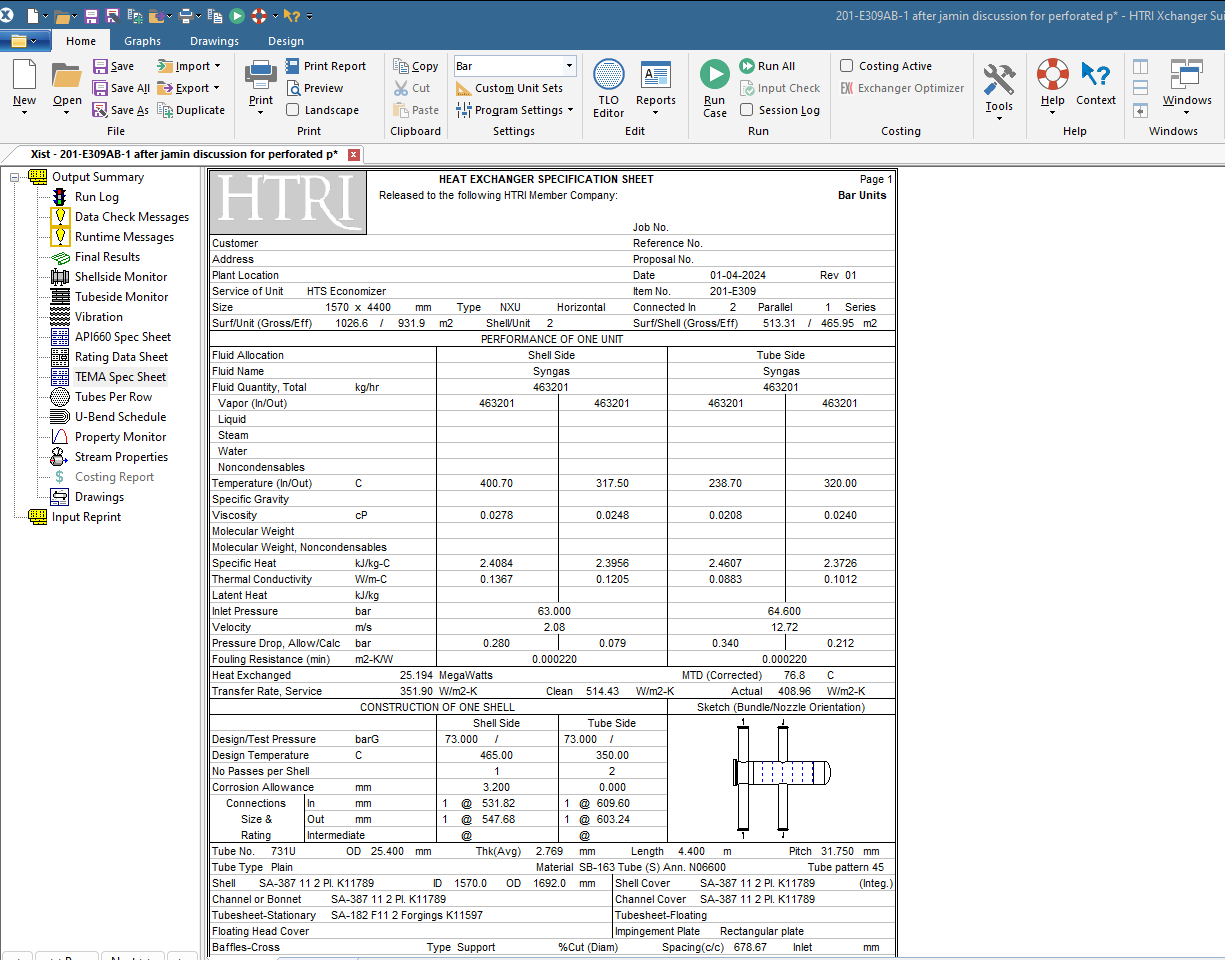Click the quick access printer icon

click(186, 16)
